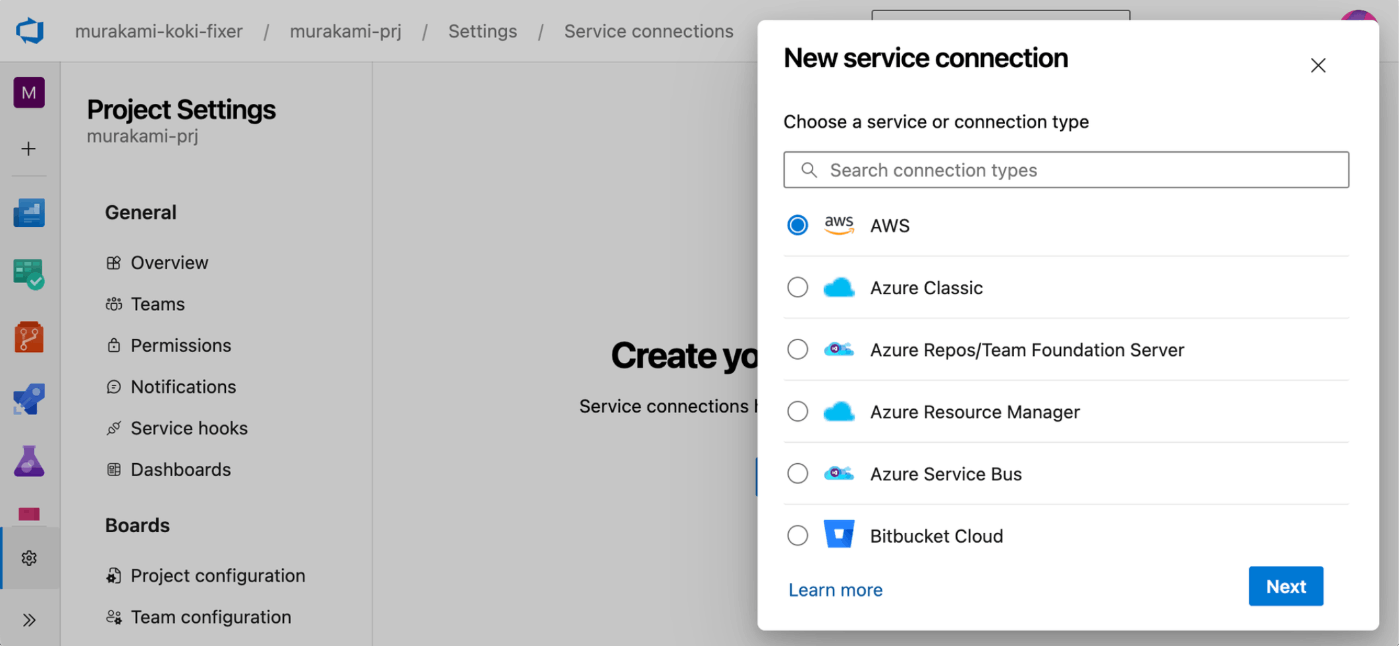Select the Azure Classic radio button

(x=797, y=288)
